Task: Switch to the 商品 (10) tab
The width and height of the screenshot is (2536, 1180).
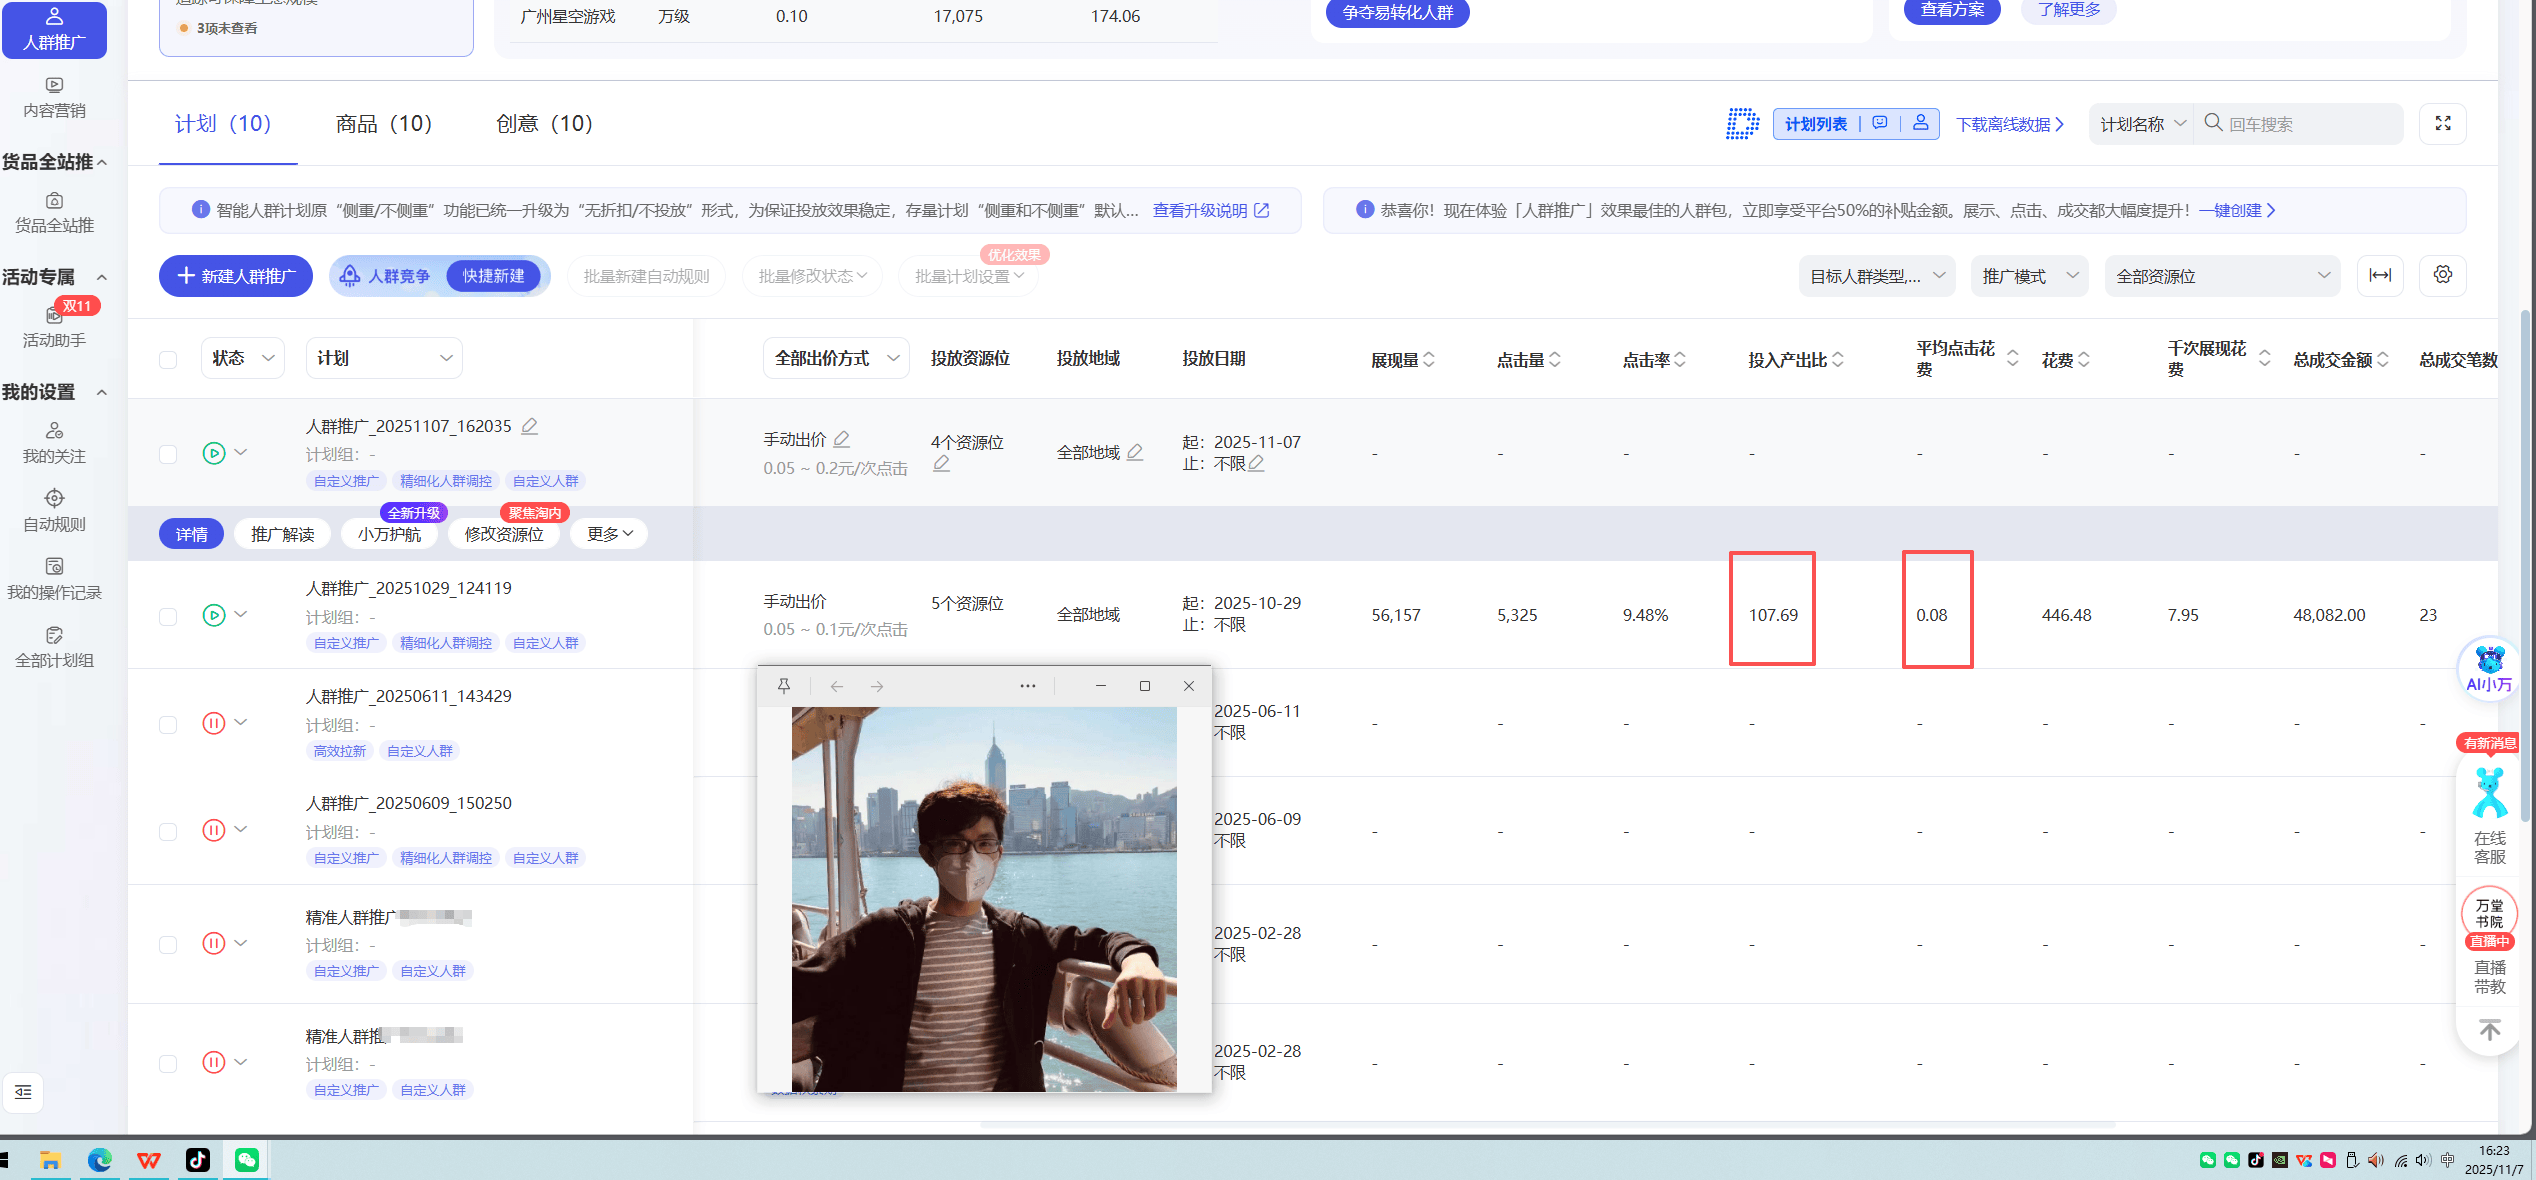Action: click(383, 123)
